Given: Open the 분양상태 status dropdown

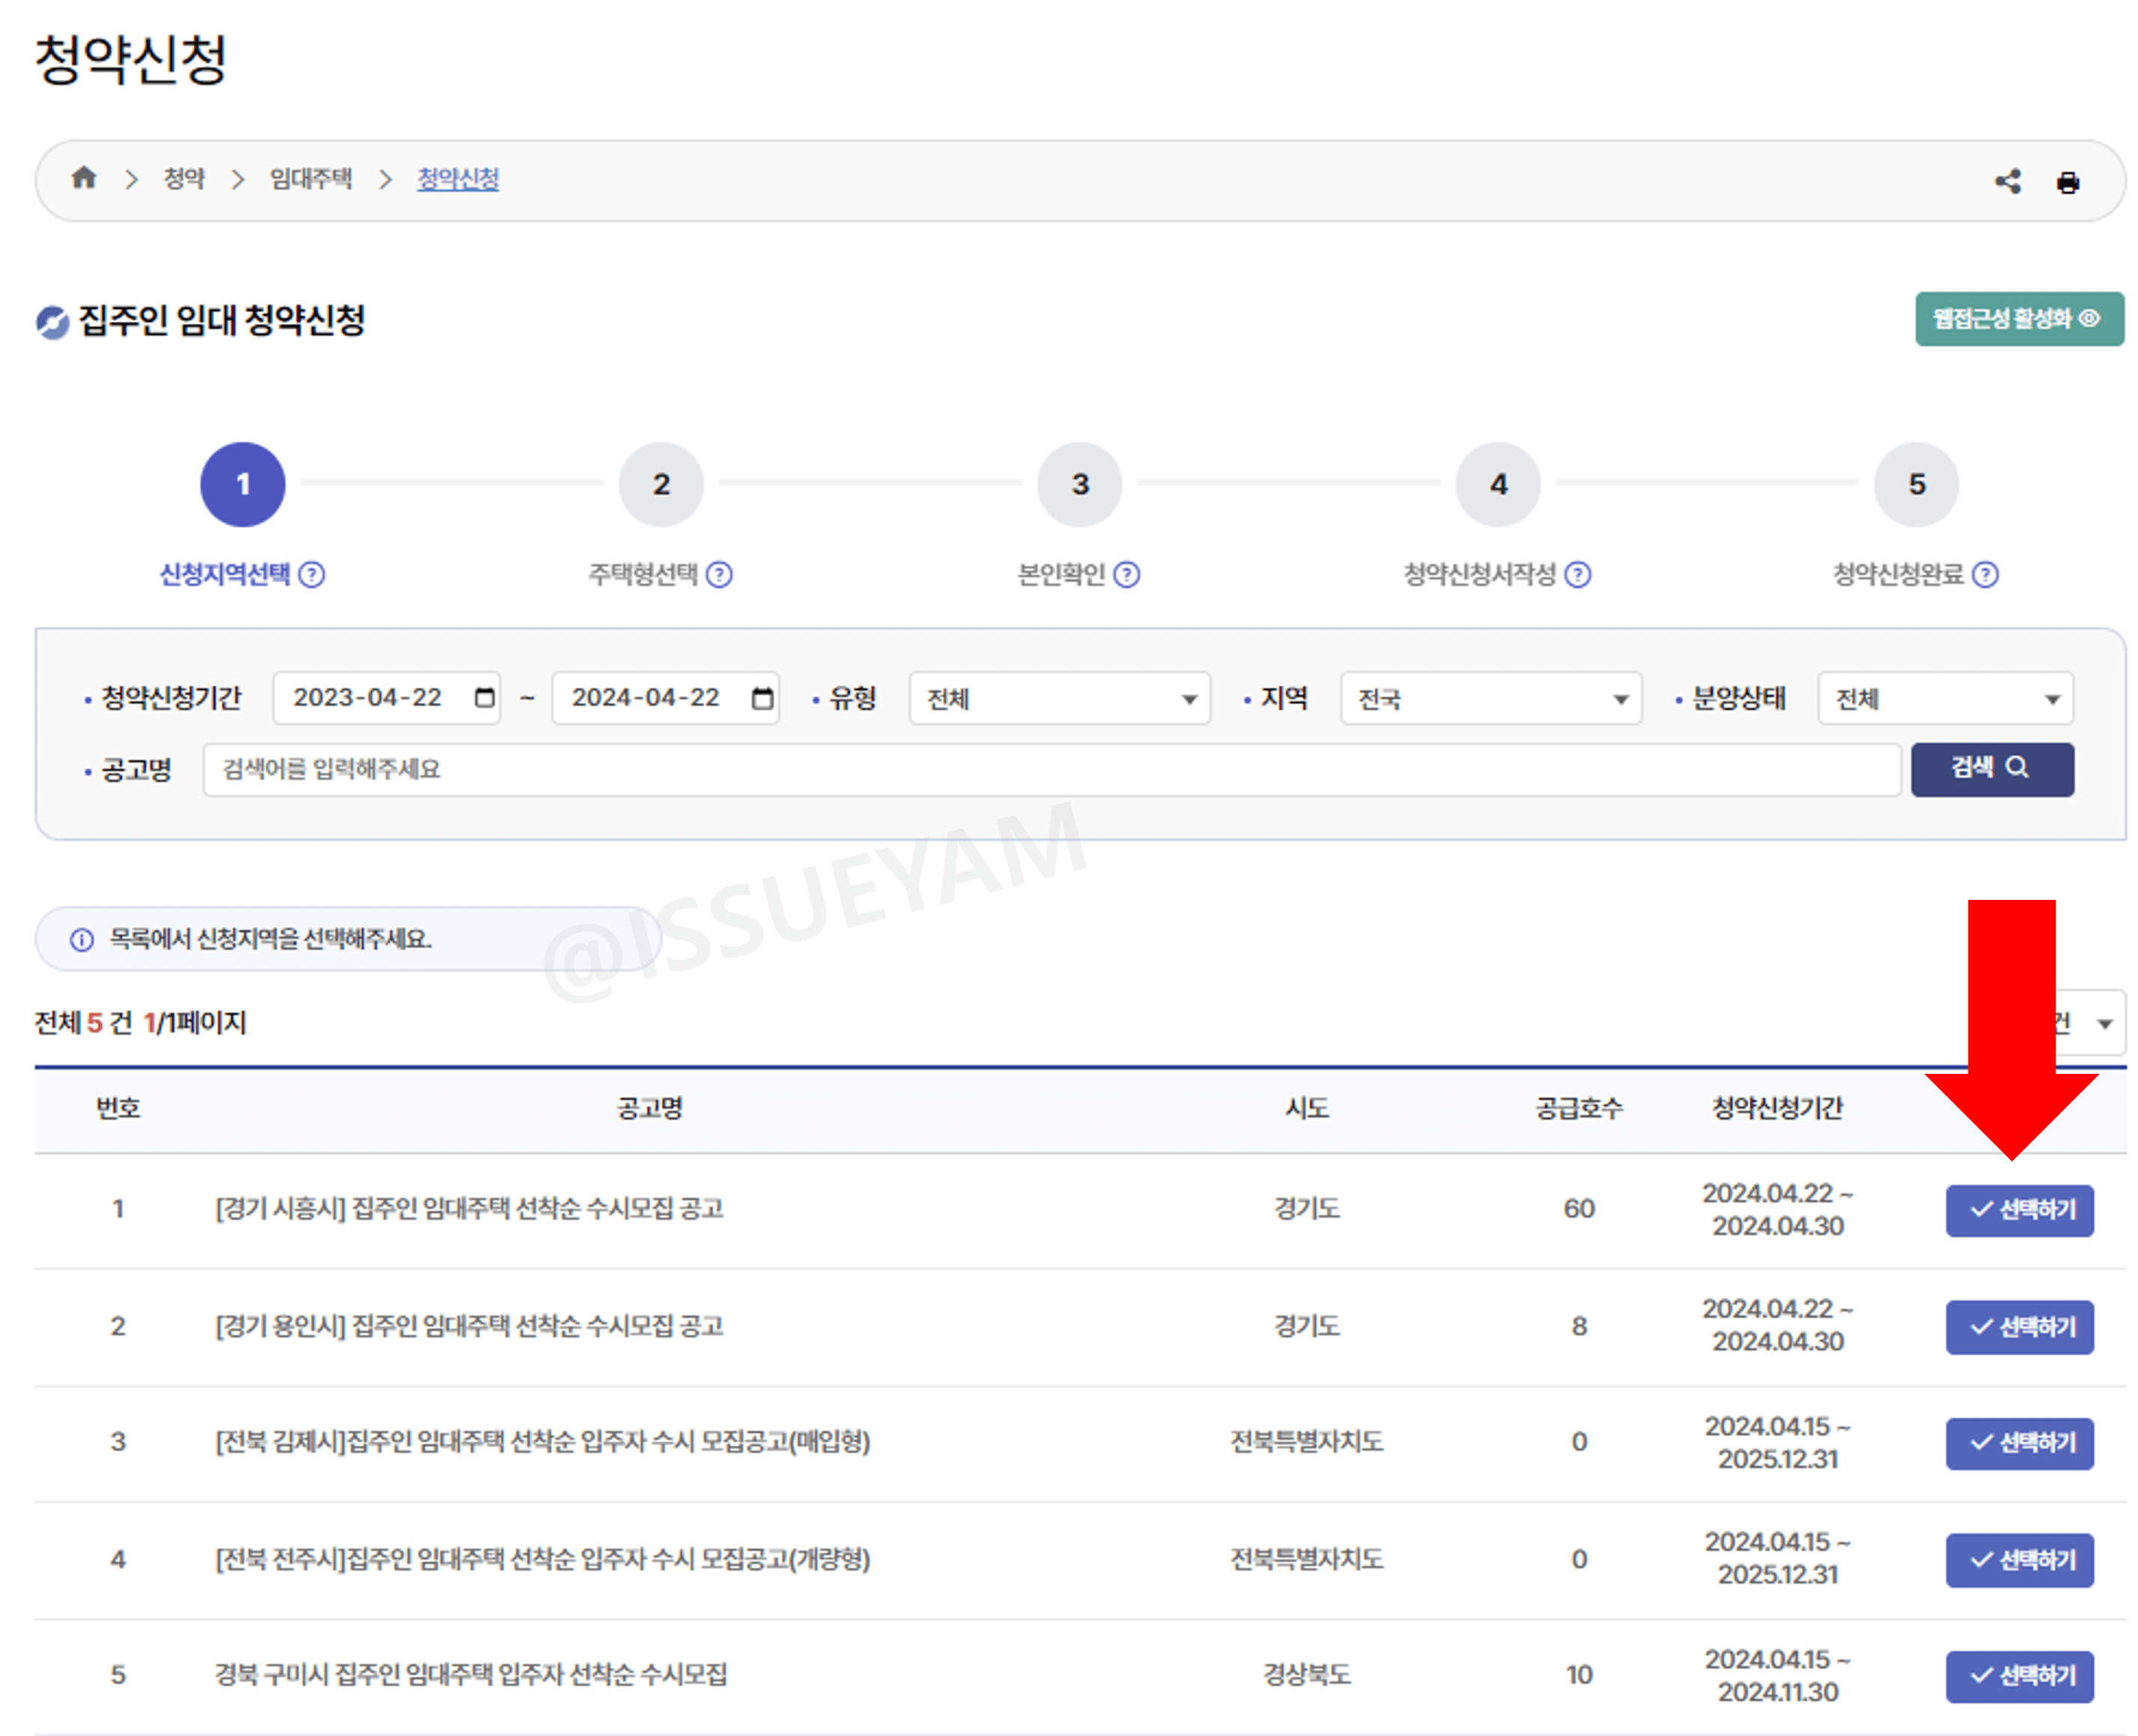Looking at the screenshot, I should coord(1944,698).
